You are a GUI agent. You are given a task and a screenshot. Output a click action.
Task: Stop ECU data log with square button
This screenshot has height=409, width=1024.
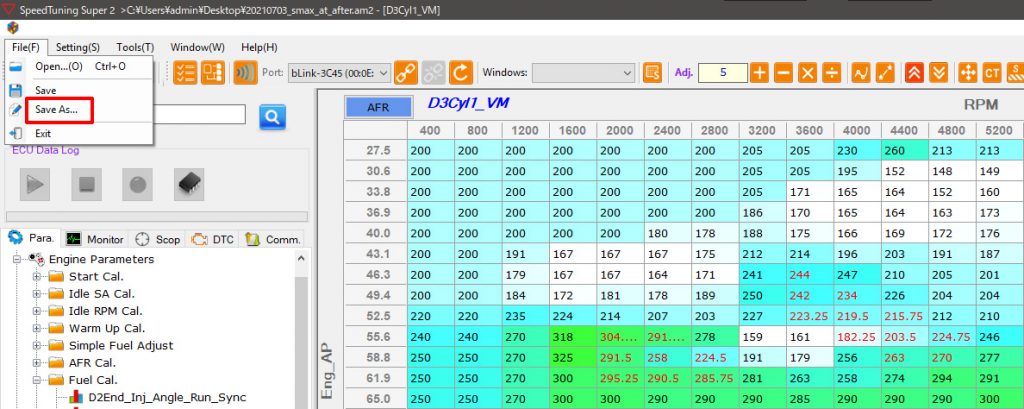coord(86,184)
